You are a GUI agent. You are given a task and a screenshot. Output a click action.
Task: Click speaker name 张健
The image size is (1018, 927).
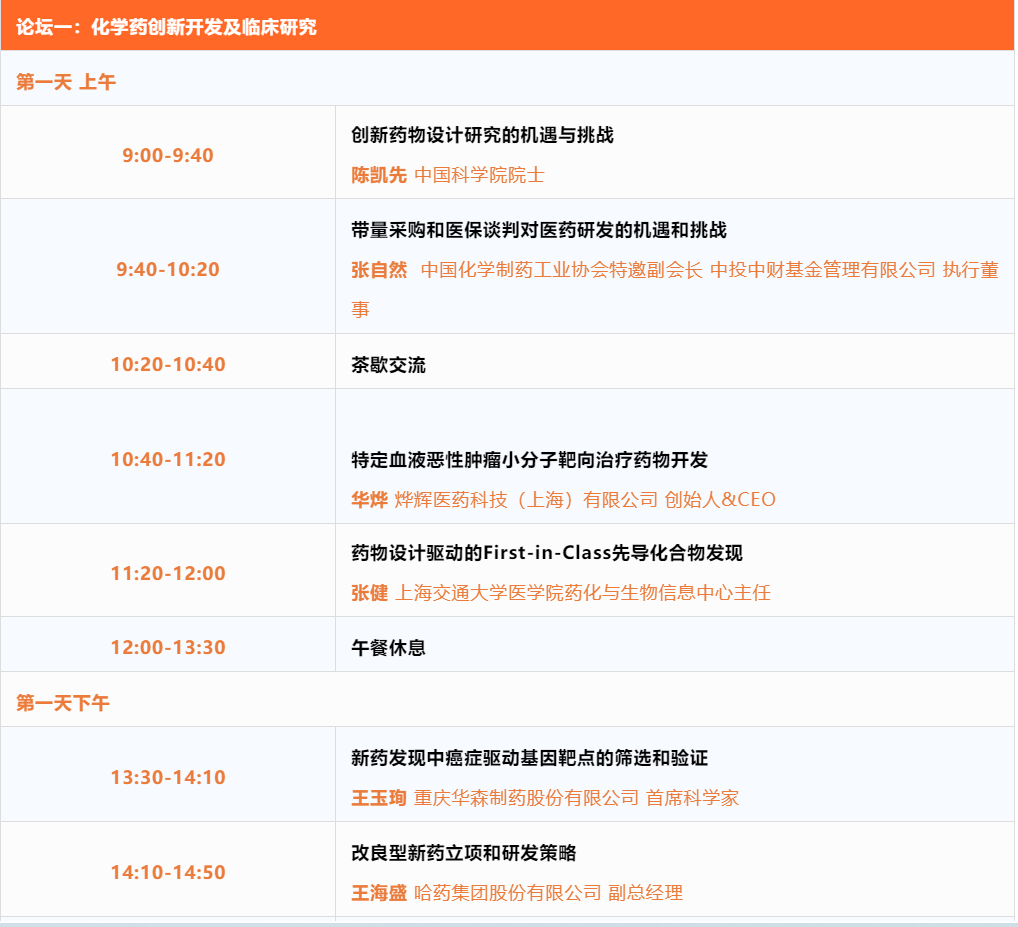(369, 593)
